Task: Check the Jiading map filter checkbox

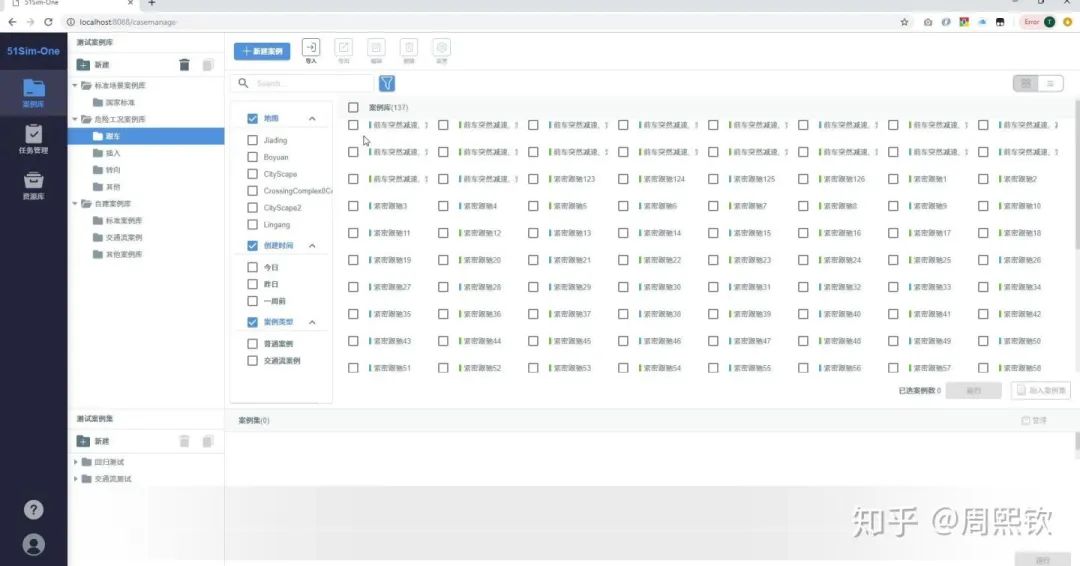Action: (x=252, y=140)
